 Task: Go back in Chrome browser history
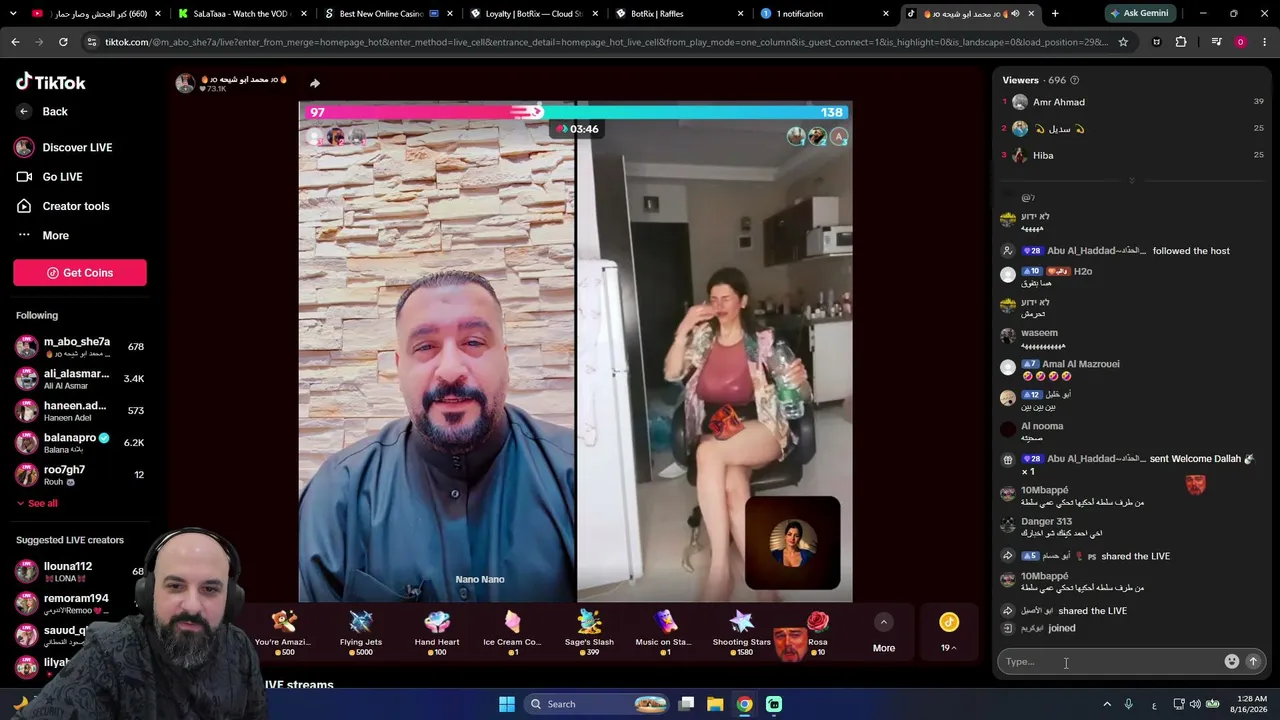point(15,42)
